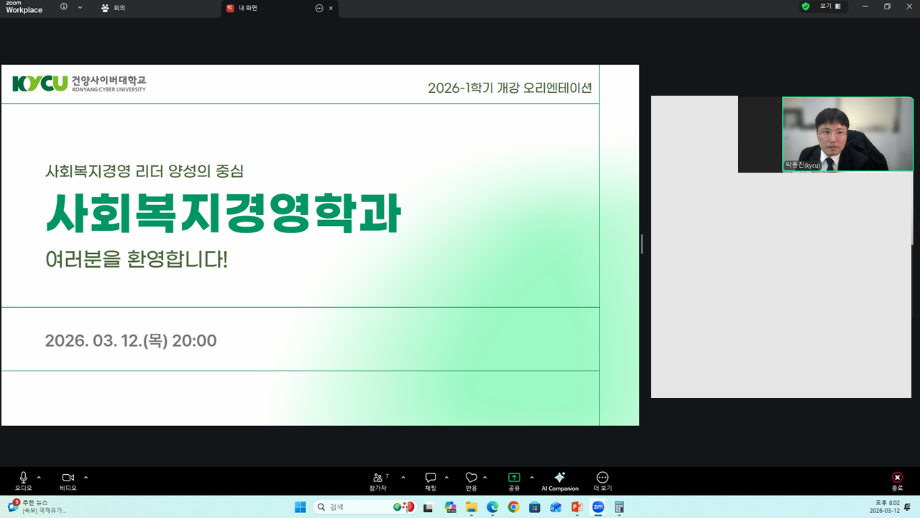This screenshot has height=518, width=920.
Task: Expand the dropdown chevron beside the info icon
Action: click(80, 8)
